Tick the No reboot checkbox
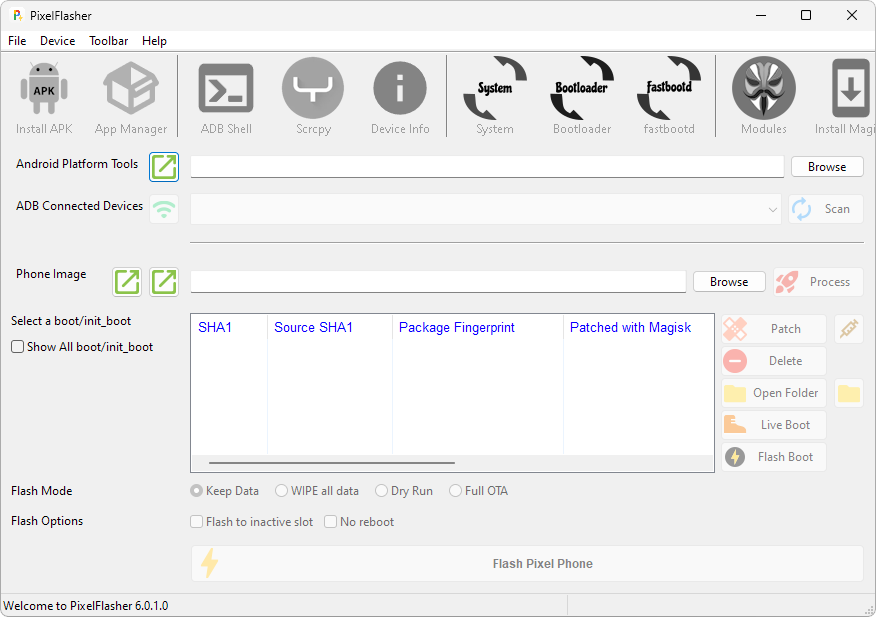 coord(331,522)
